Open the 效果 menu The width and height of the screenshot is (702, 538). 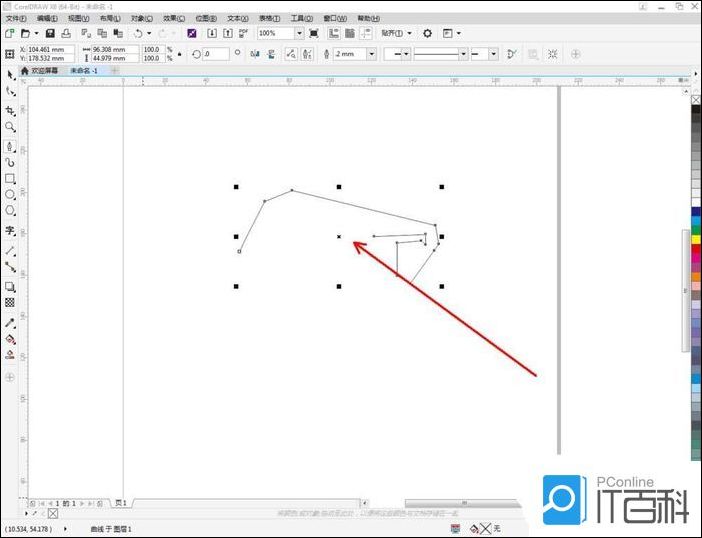pos(174,18)
